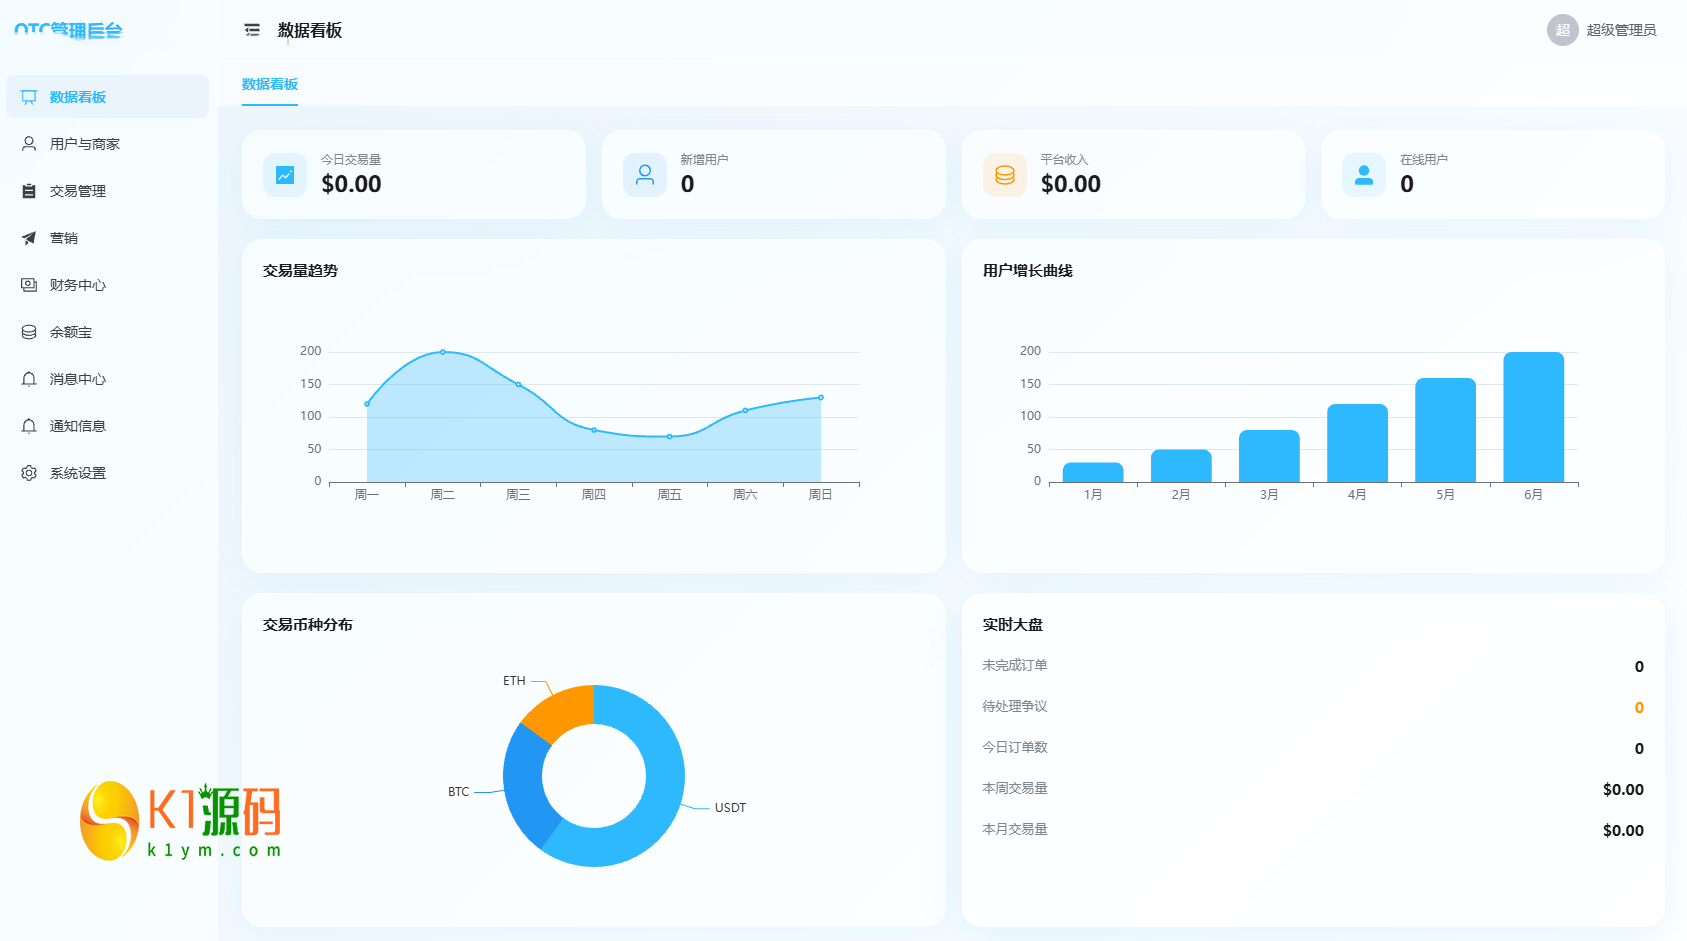
Task: Click the 系统设置 gear icon
Action: (x=29, y=473)
